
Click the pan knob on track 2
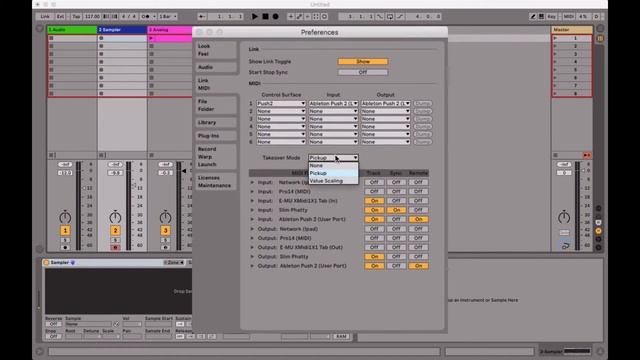(x=115, y=217)
